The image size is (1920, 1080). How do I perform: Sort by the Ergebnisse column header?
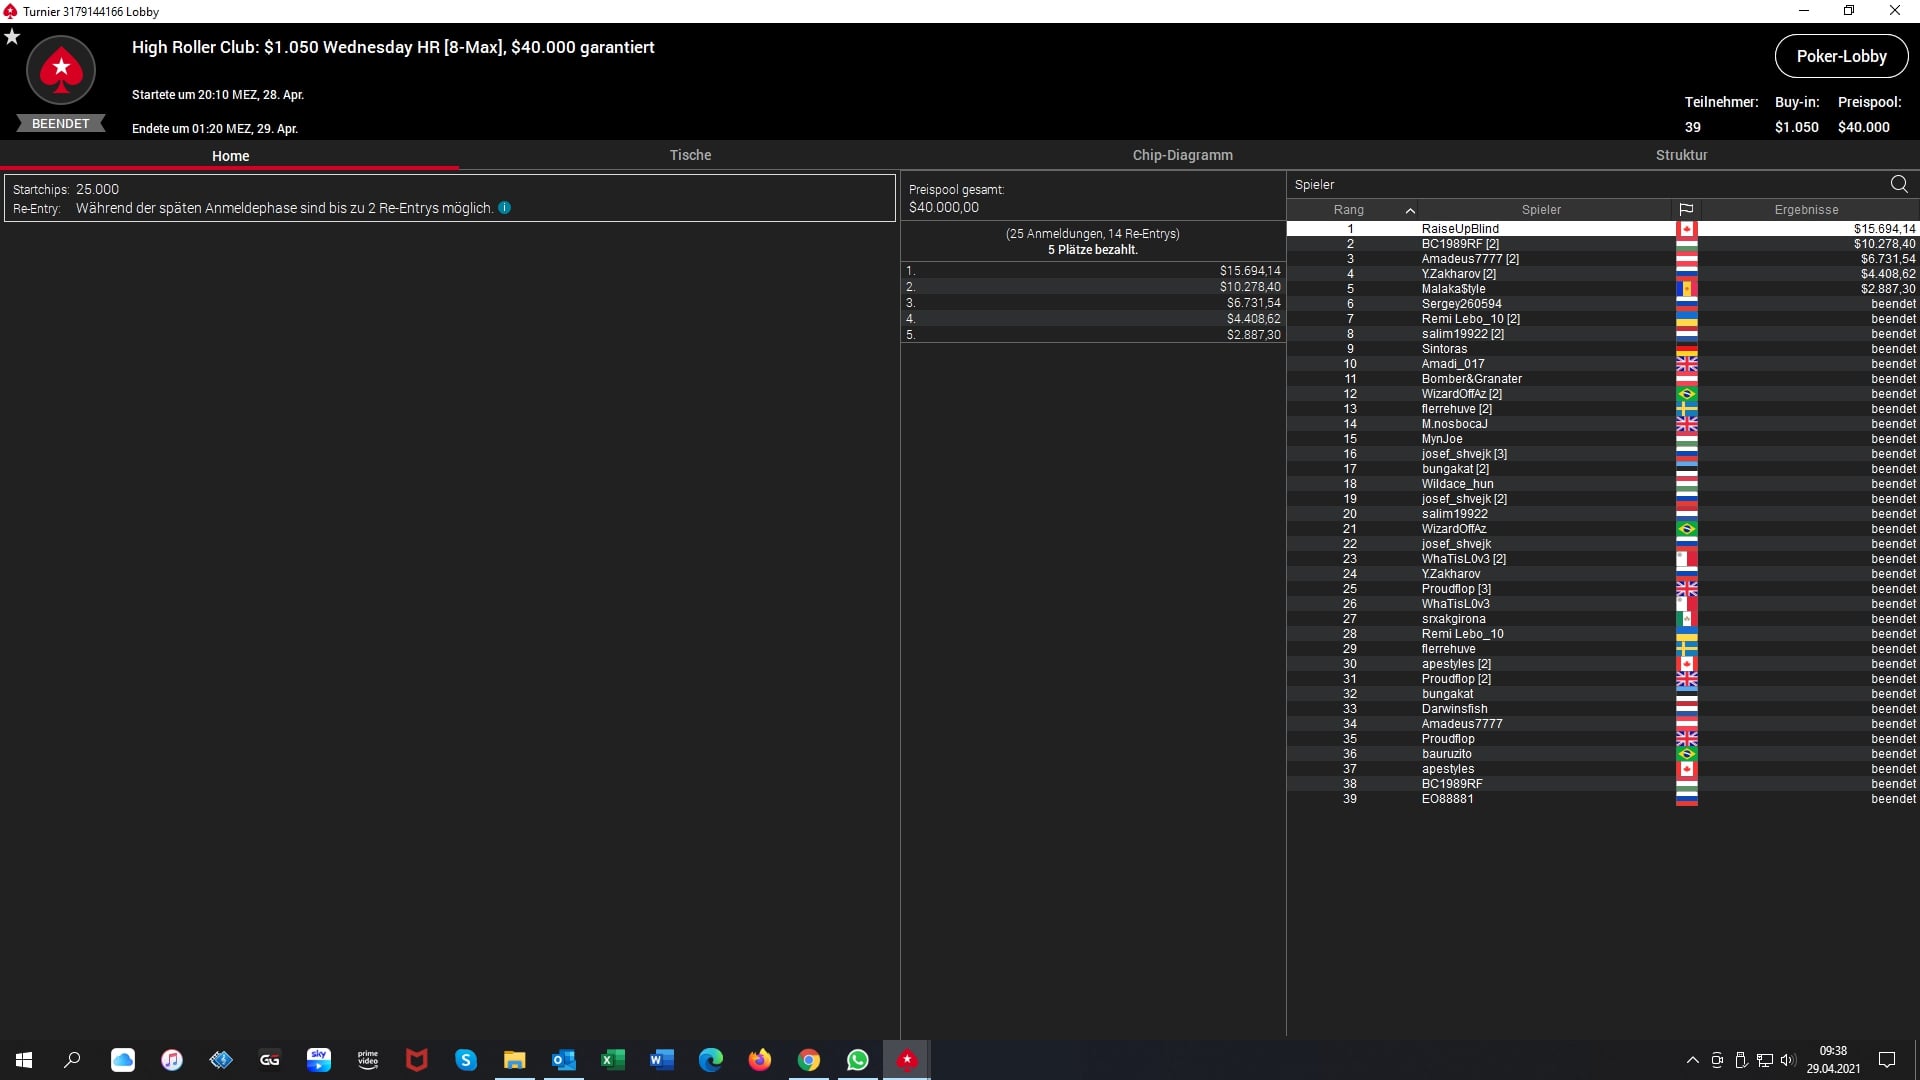point(1806,209)
